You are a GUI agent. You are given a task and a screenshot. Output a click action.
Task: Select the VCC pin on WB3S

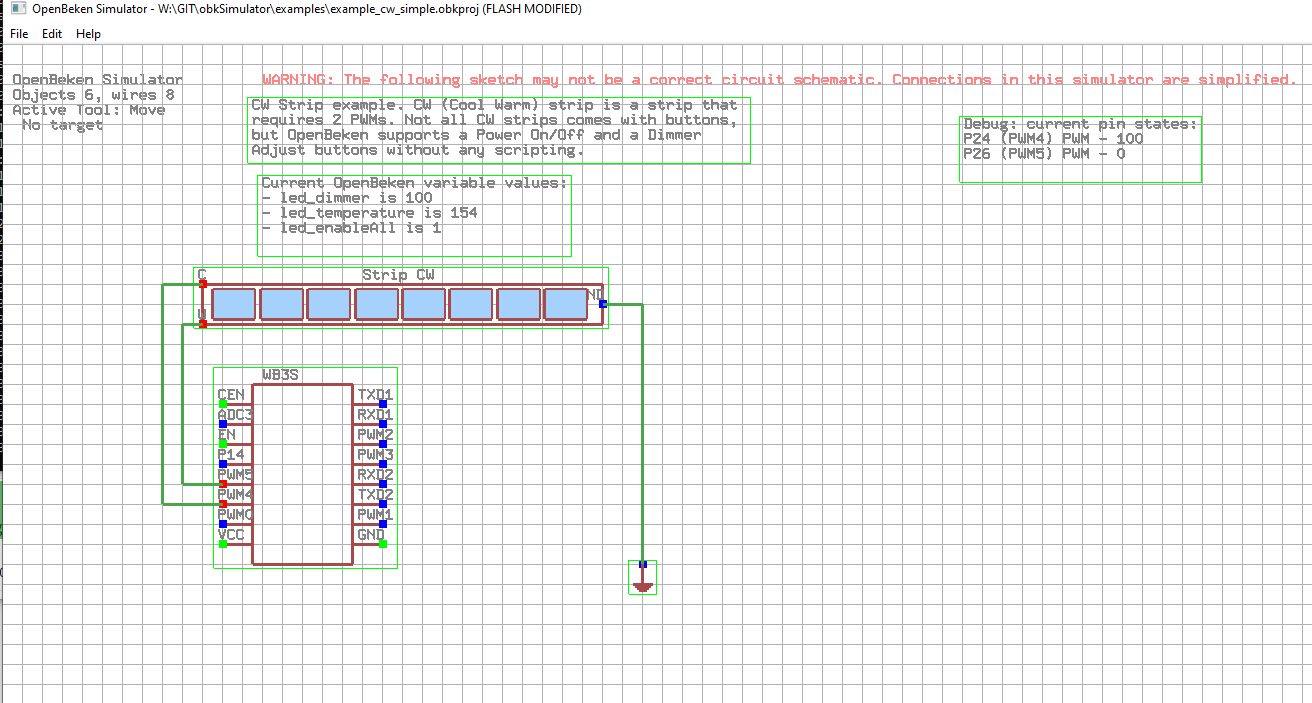pyautogui.click(x=223, y=543)
